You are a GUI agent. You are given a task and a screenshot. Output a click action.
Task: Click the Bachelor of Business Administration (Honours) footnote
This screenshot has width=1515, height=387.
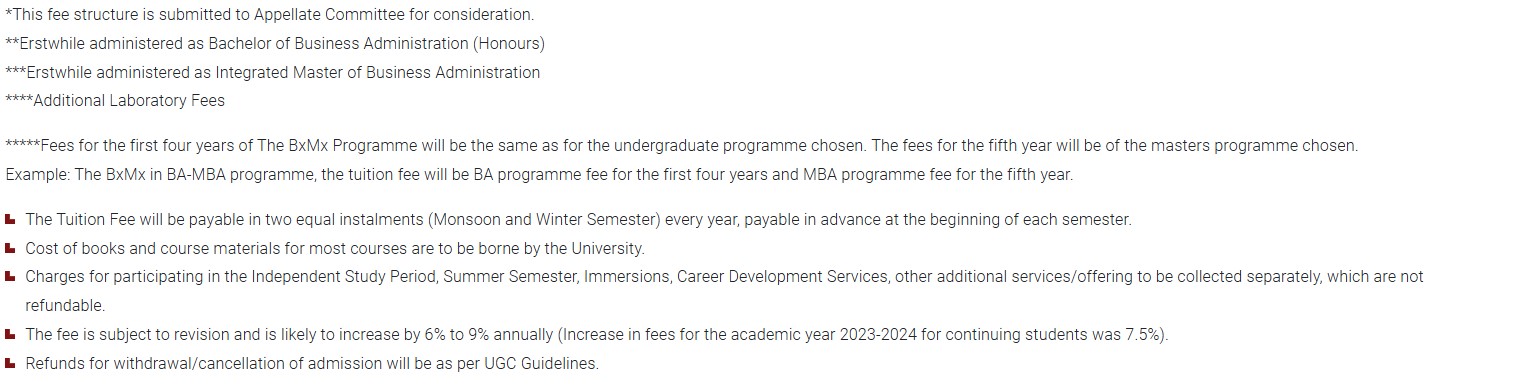click(275, 44)
